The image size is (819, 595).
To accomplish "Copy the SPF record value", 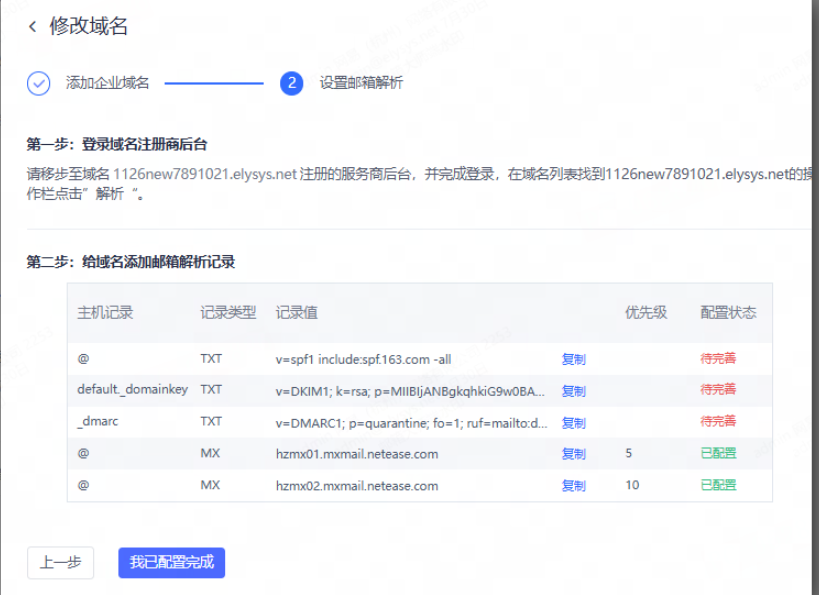I will pyautogui.click(x=574, y=359).
